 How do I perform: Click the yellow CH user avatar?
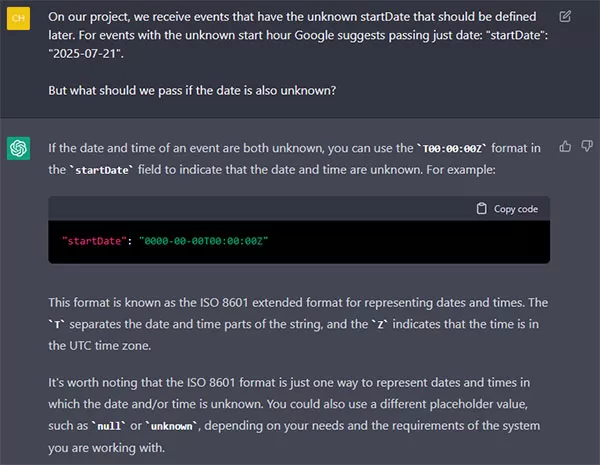[x=18, y=18]
